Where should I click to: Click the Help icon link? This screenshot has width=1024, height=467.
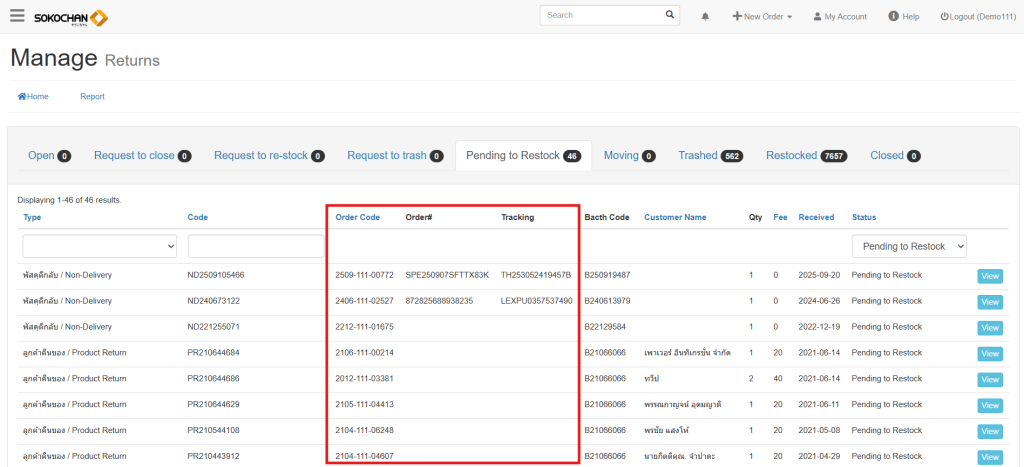pyautogui.click(x=903, y=17)
